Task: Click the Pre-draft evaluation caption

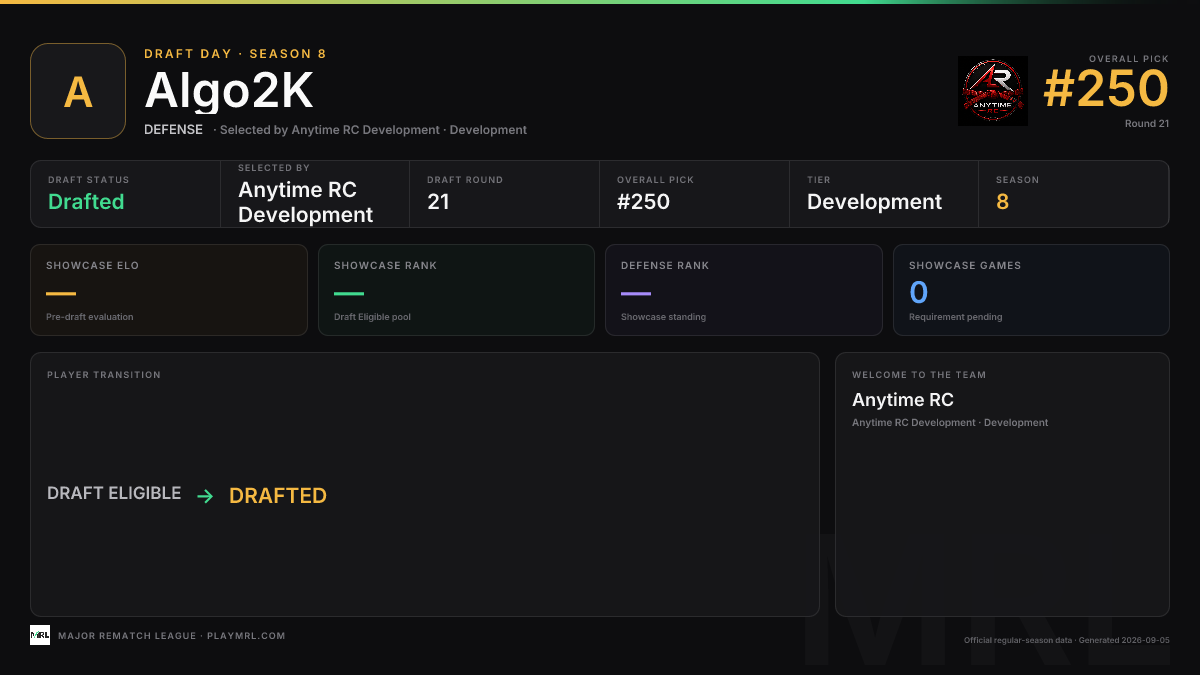Action: point(90,317)
